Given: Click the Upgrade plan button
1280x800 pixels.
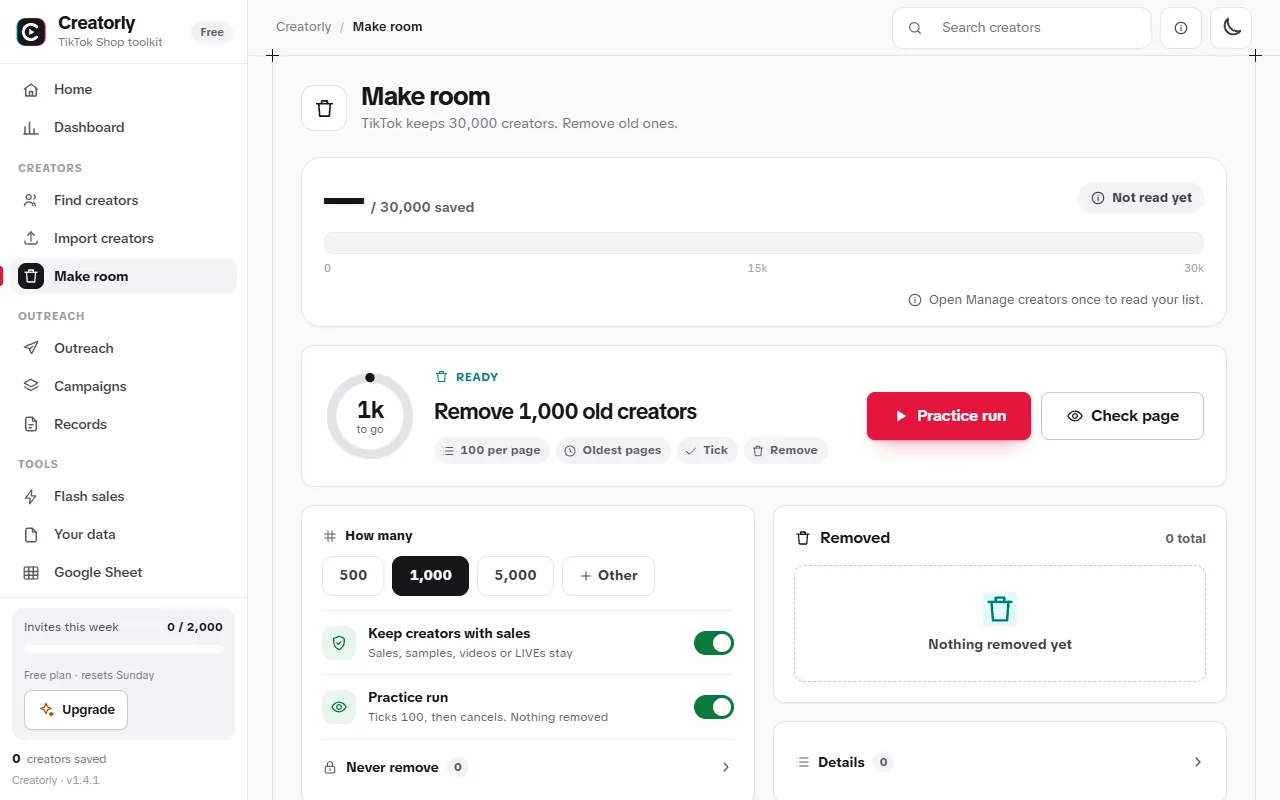Looking at the screenshot, I should (76, 710).
